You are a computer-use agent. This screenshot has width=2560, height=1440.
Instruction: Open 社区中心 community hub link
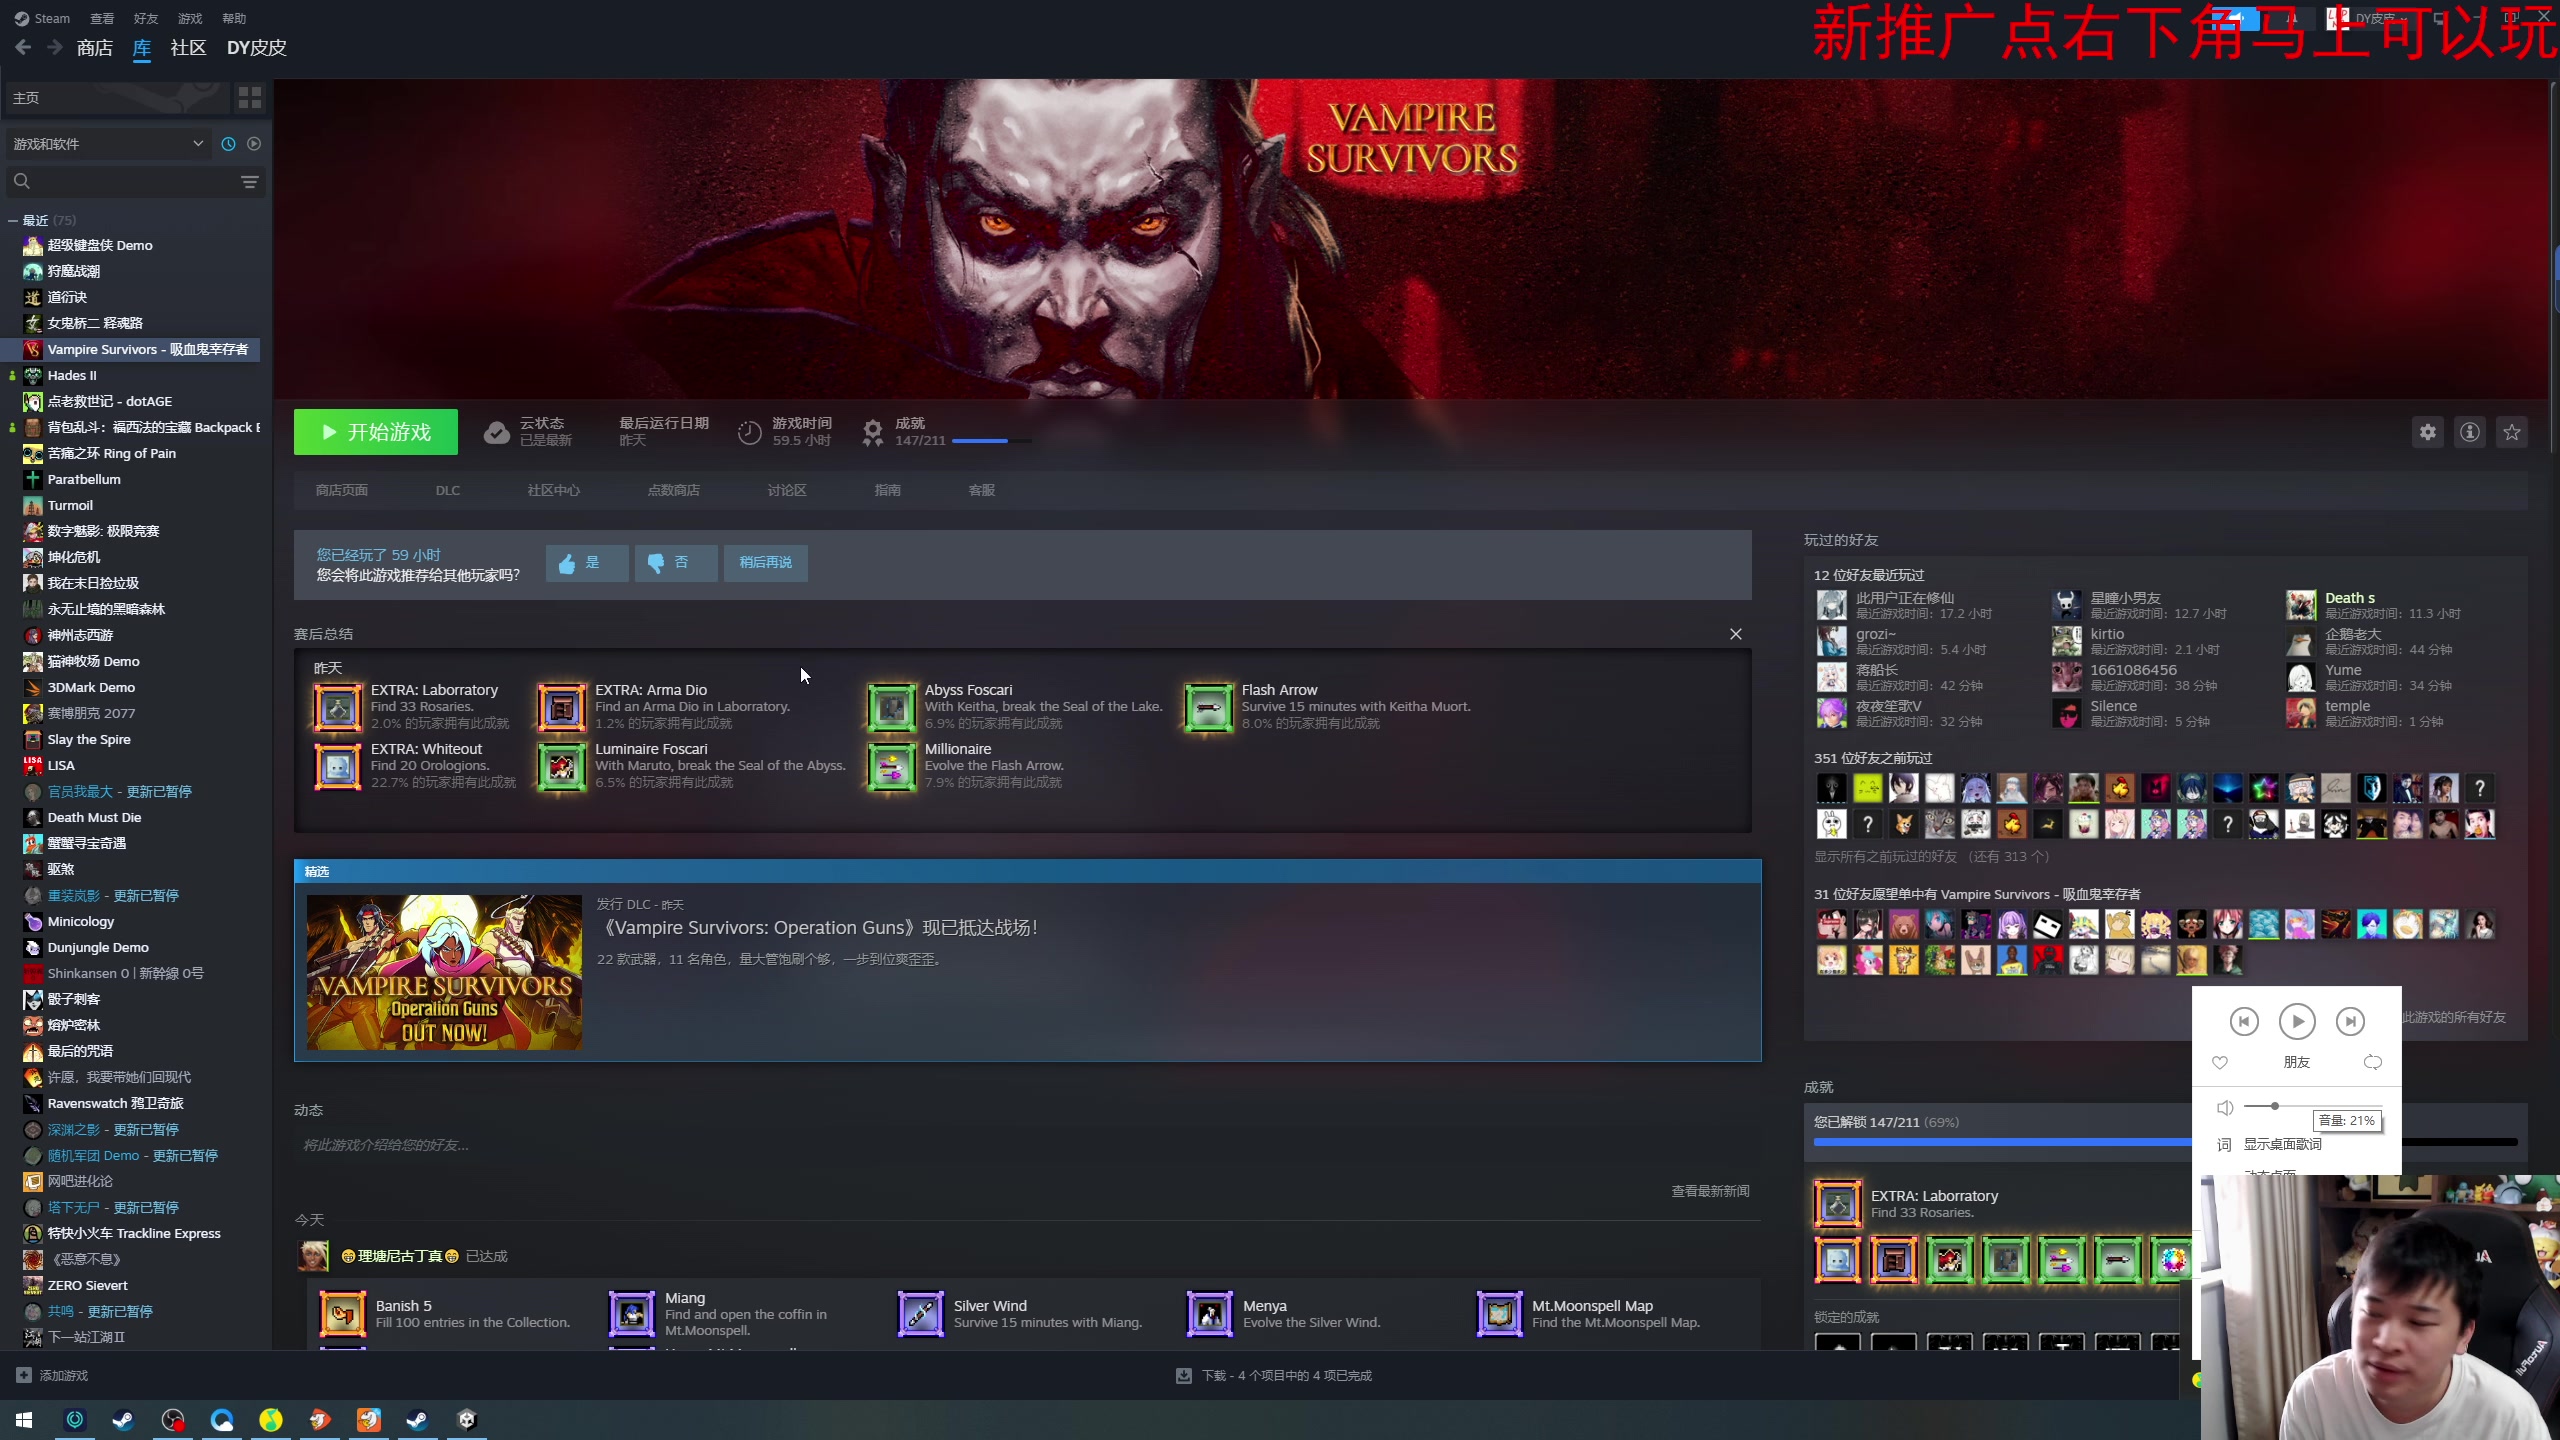[554, 490]
